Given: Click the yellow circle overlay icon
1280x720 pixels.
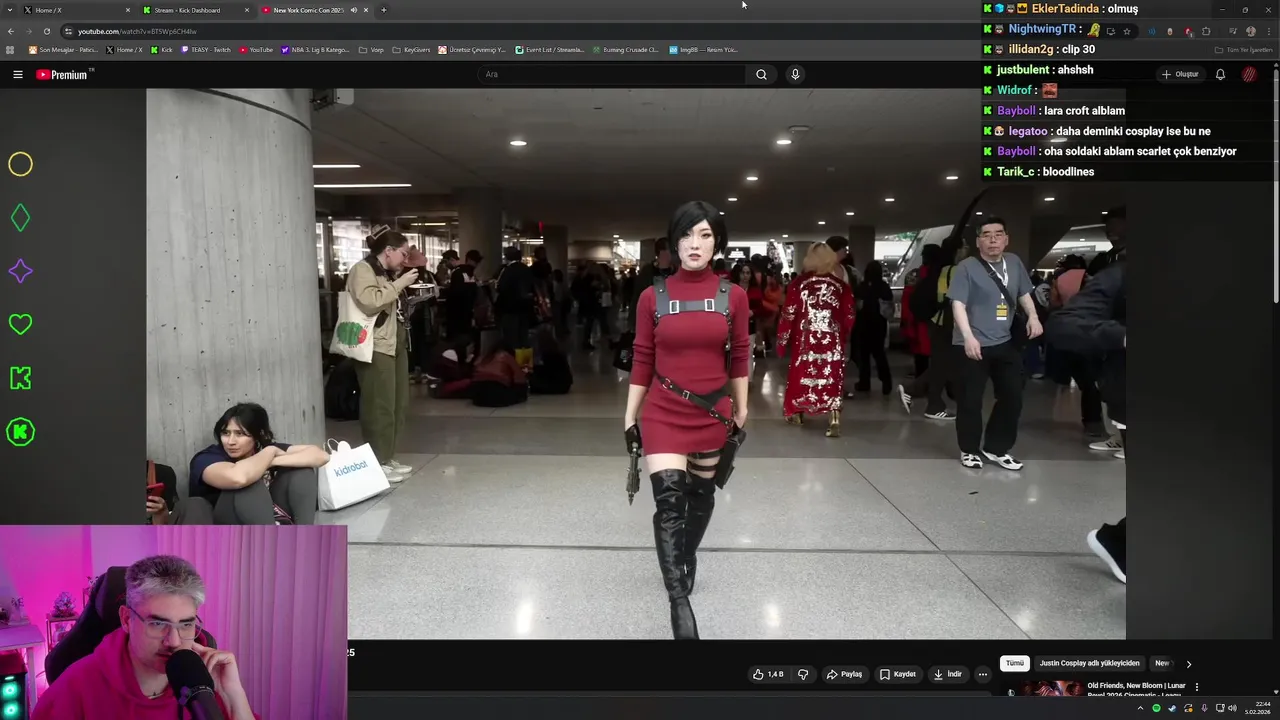Looking at the screenshot, I should (x=20, y=164).
